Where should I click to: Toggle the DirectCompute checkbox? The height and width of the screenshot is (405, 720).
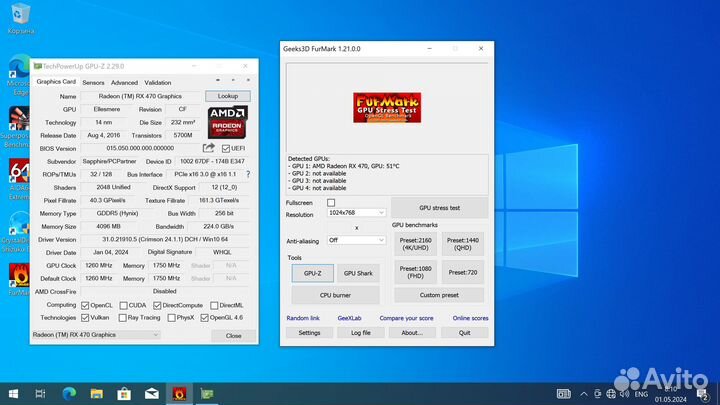[157, 305]
